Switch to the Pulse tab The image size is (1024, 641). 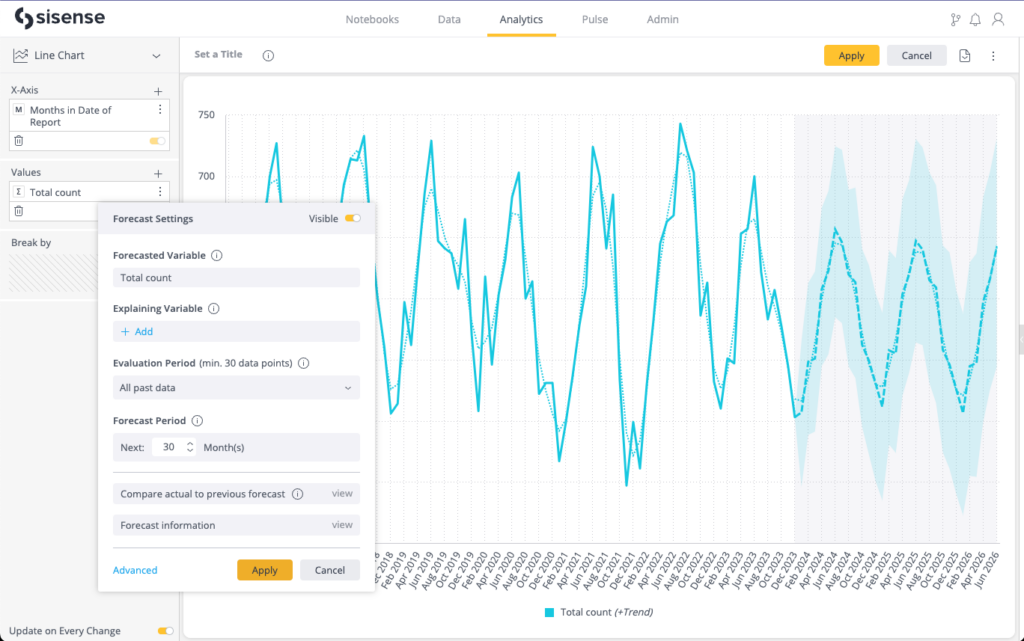coord(595,20)
